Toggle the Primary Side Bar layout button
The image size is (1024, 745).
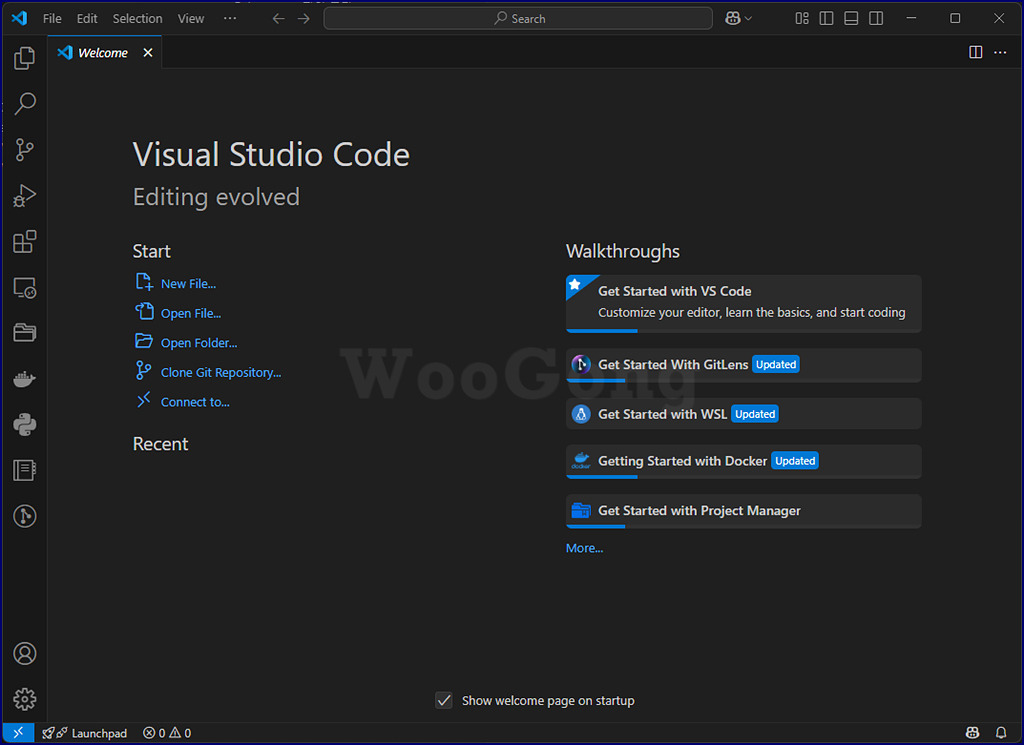[x=826, y=18]
